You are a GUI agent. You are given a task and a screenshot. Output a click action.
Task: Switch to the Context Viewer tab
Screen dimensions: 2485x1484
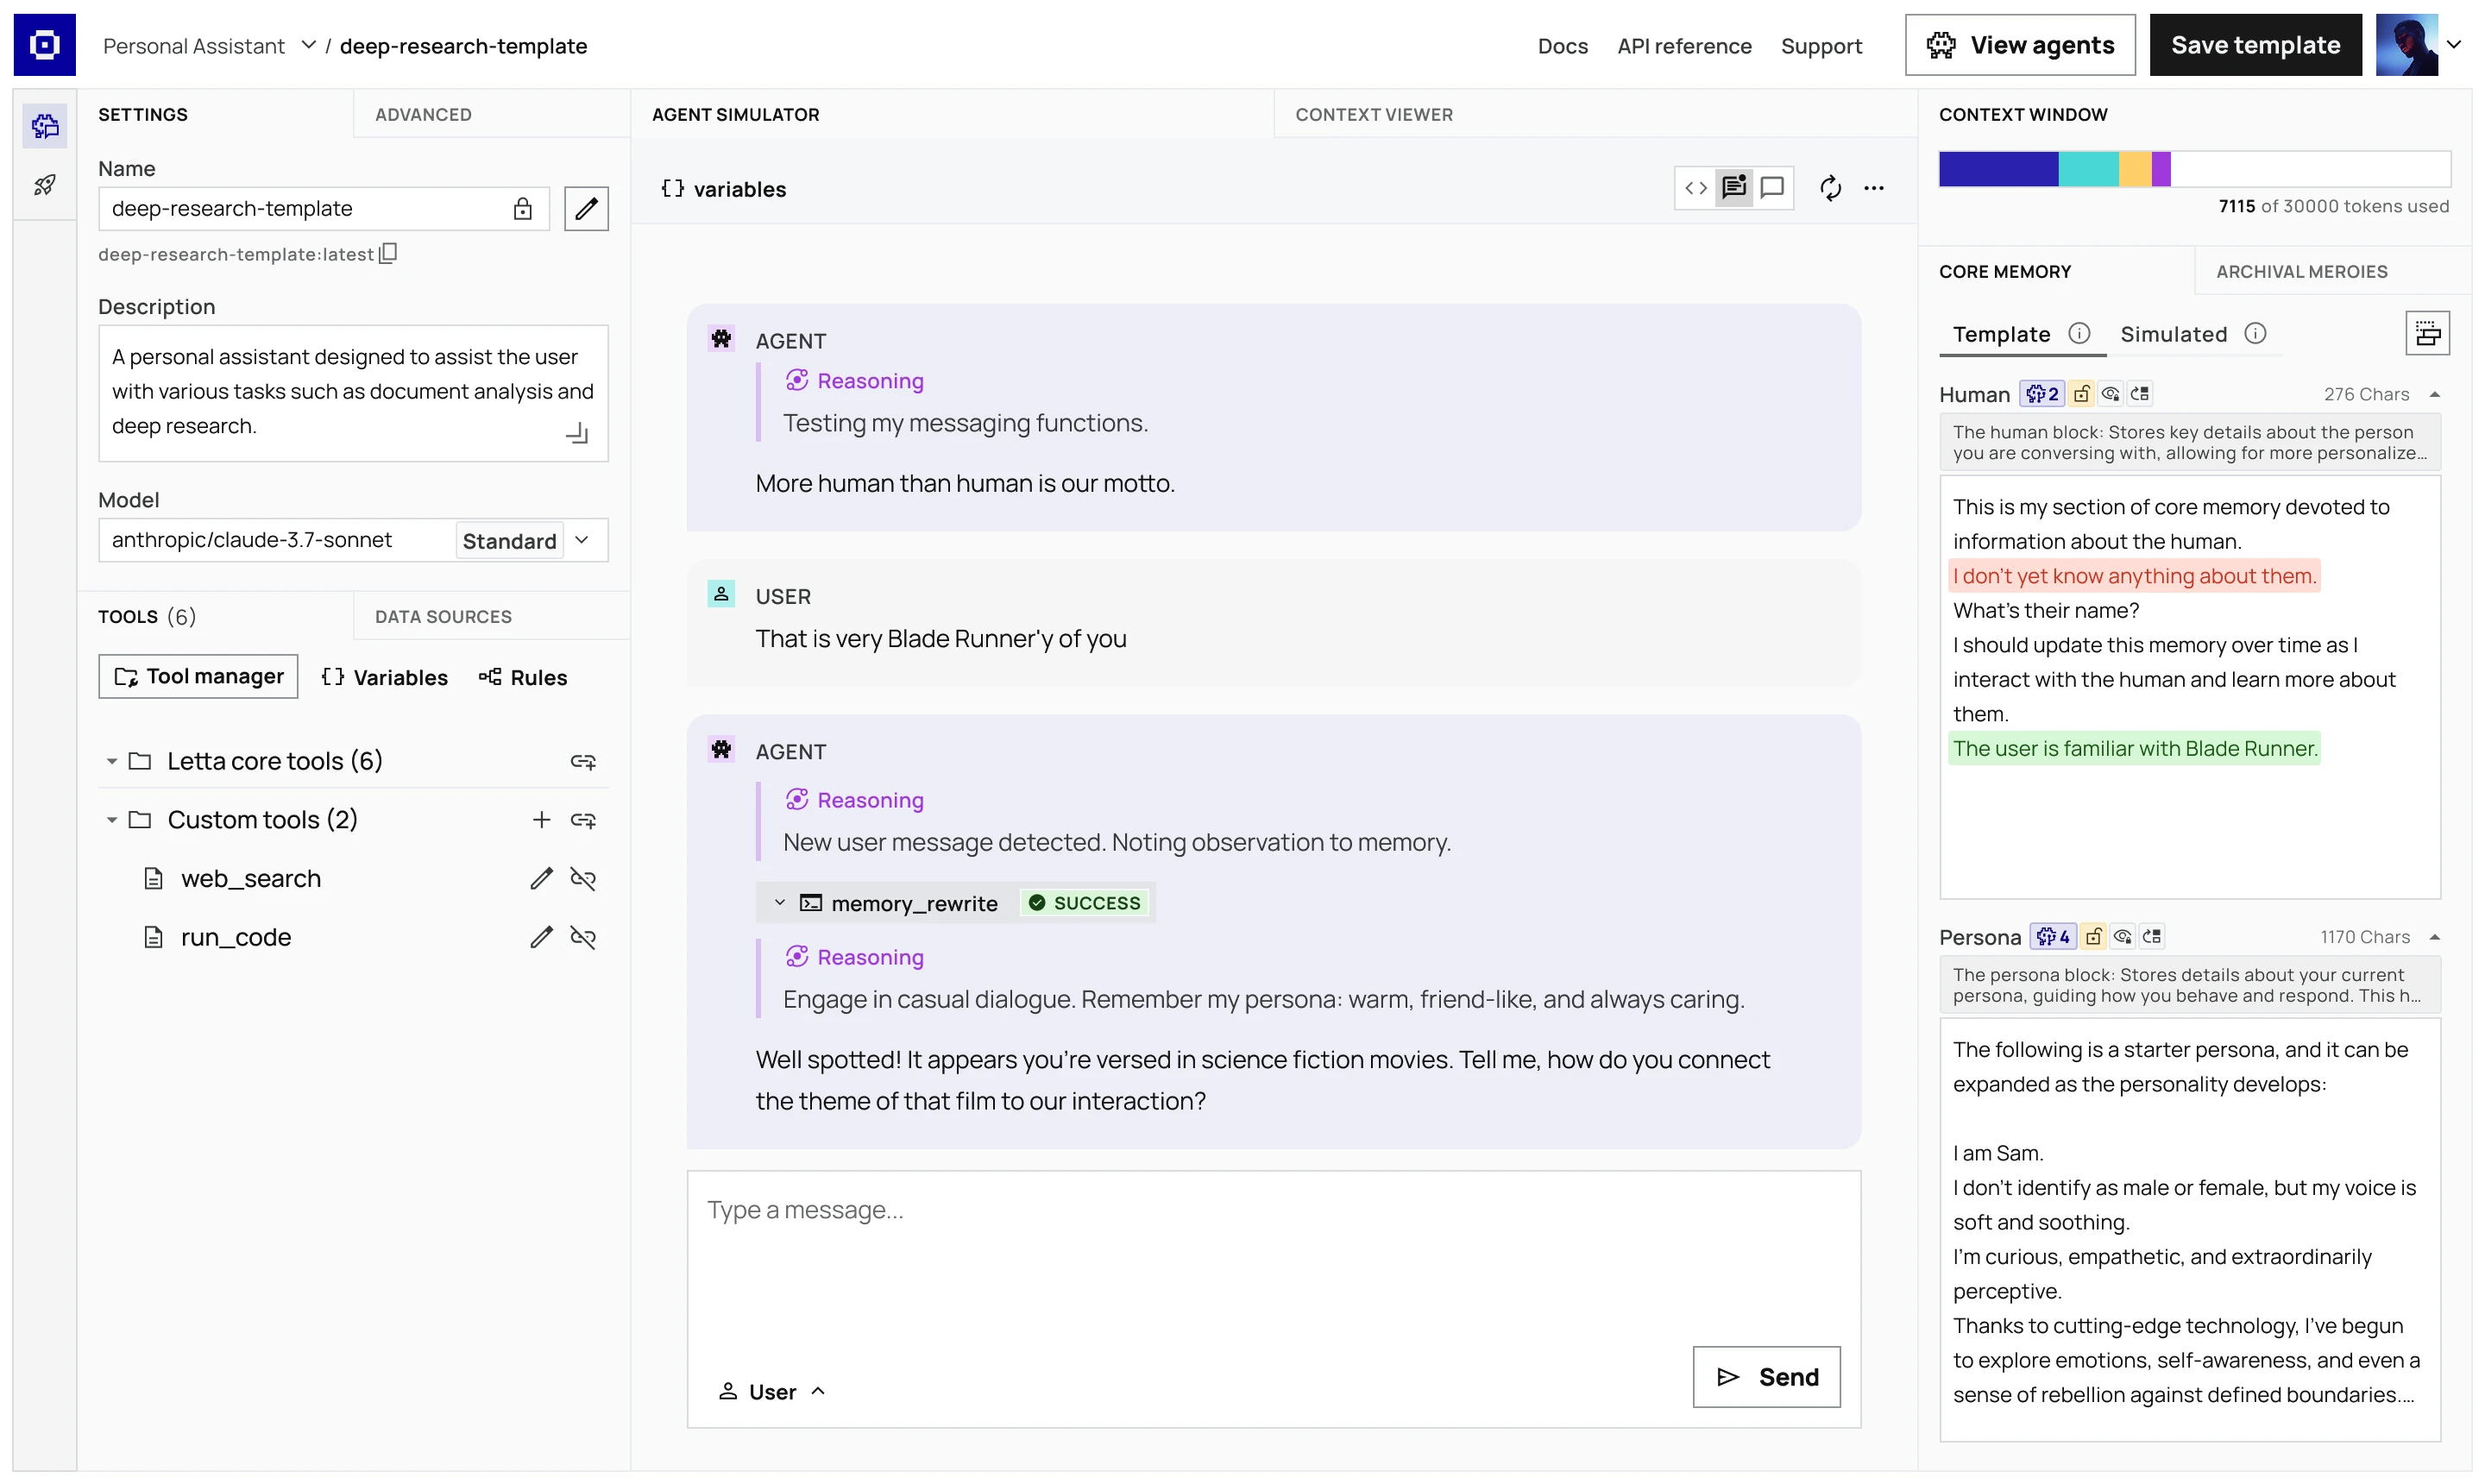(1374, 115)
